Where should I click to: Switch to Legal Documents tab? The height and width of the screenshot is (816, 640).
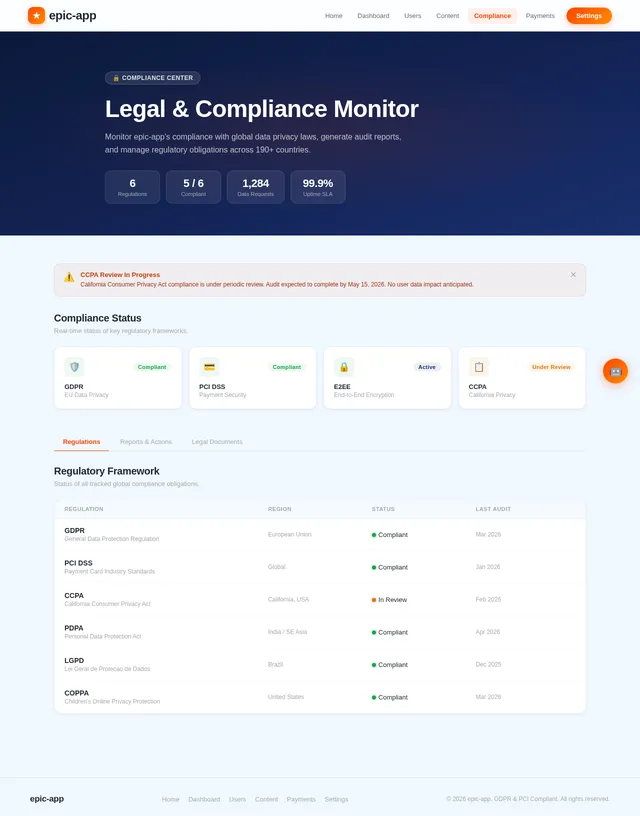tap(217, 442)
